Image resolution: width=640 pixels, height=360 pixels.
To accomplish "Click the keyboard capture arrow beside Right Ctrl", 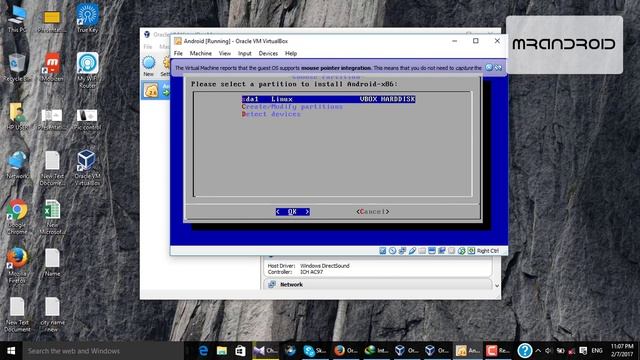I will [x=471, y=251].
